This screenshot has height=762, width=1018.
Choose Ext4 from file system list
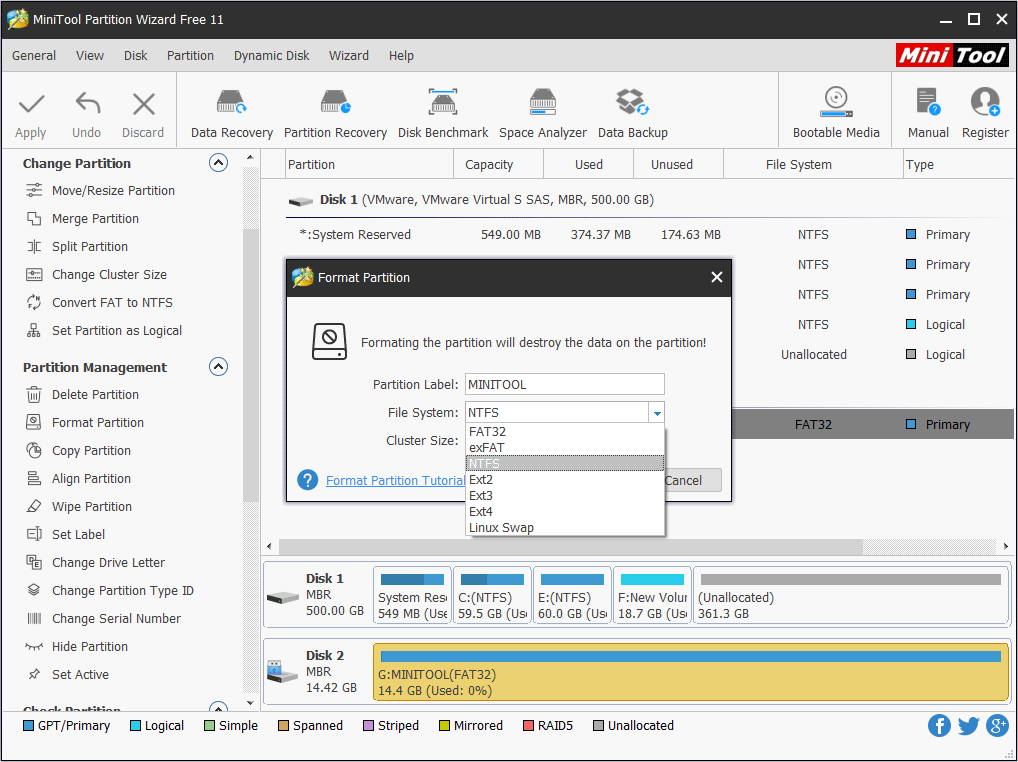coord(565,511)
